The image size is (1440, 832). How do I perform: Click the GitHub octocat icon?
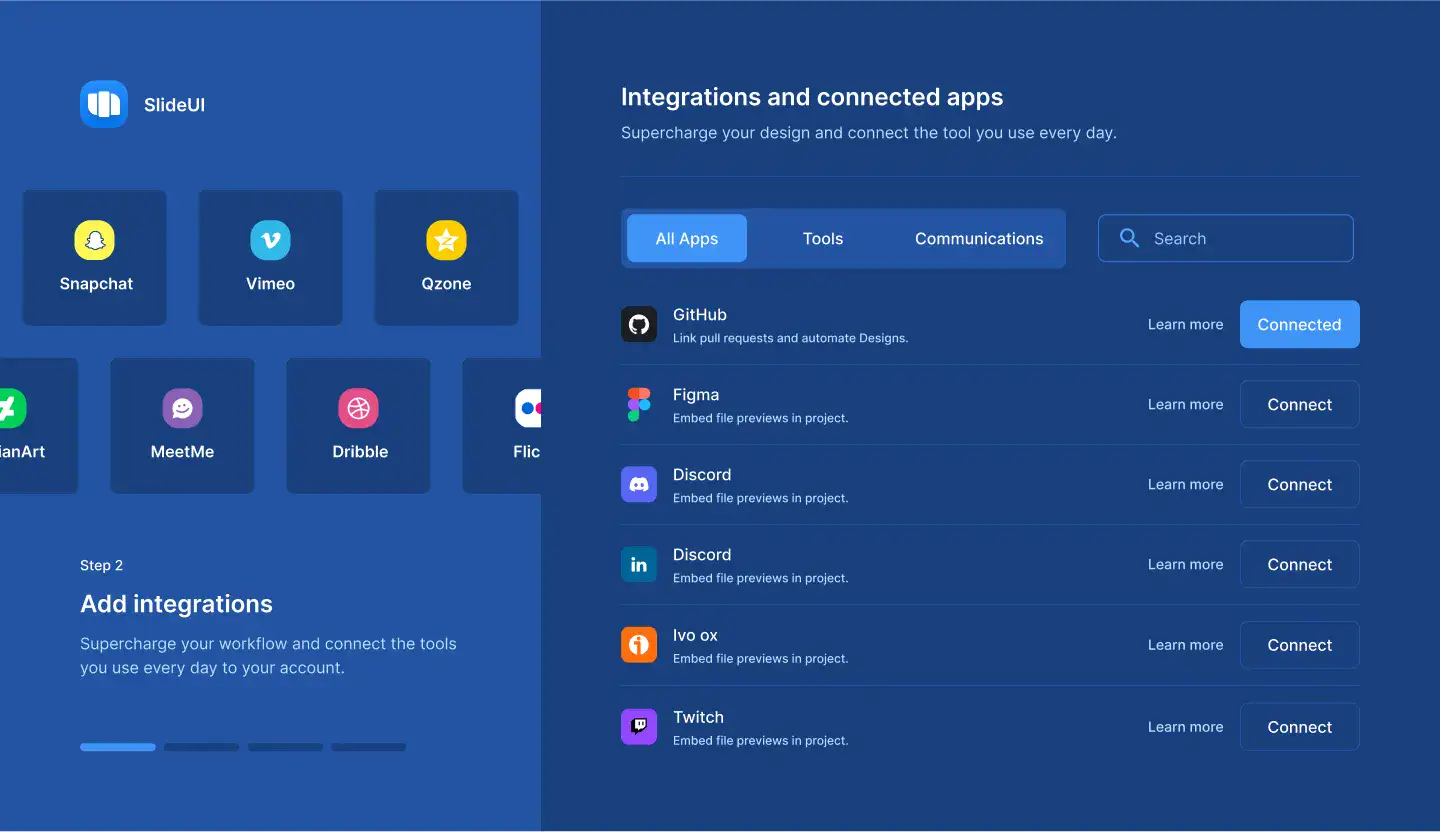639,324
